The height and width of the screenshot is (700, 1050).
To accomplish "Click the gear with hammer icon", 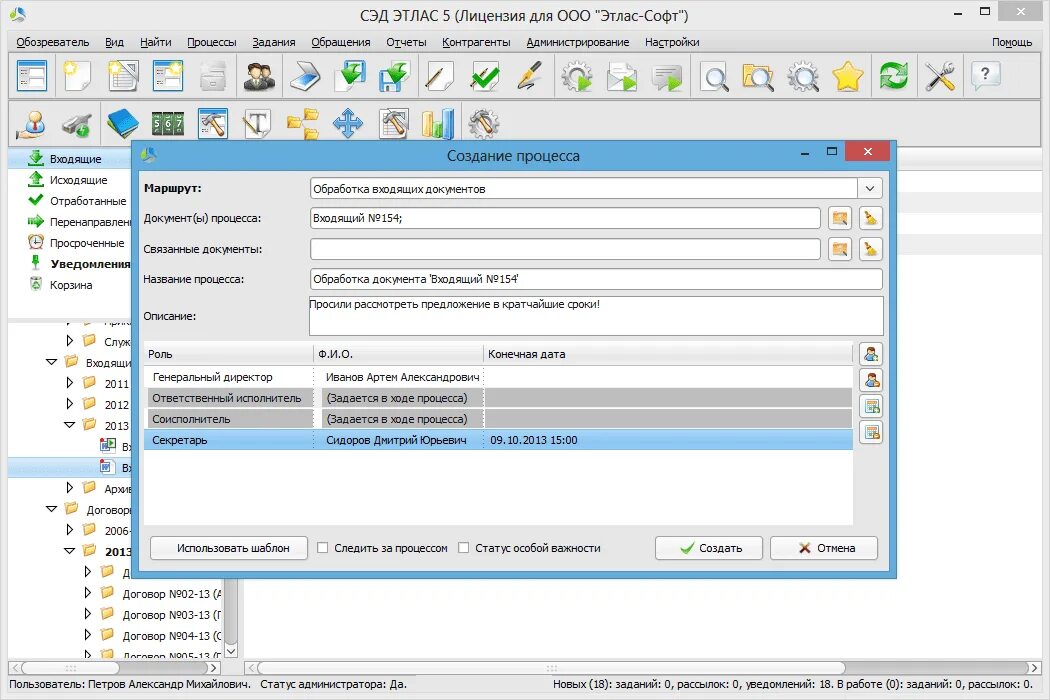I will 483,123.
